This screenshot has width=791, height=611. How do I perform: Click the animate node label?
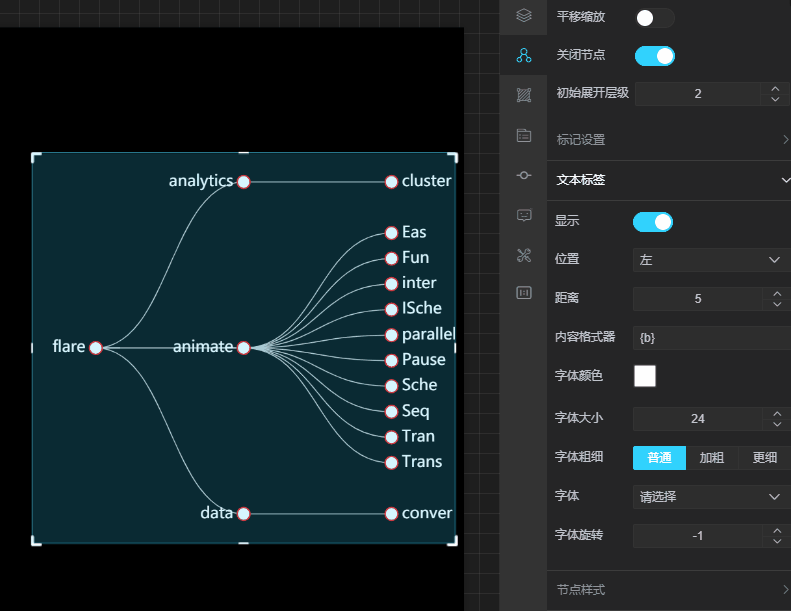point(203,347)
